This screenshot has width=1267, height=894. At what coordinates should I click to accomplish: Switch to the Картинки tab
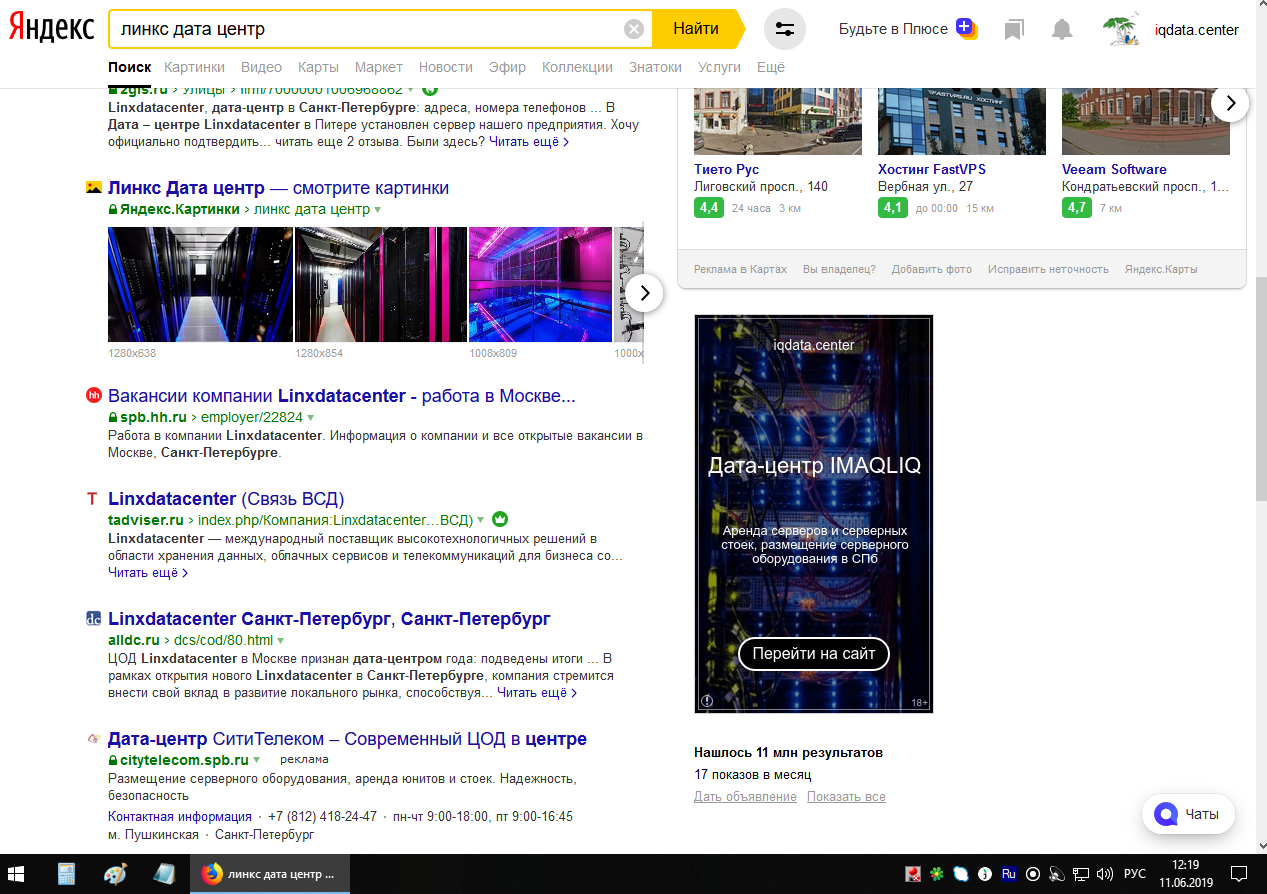[x=195, y=67]
